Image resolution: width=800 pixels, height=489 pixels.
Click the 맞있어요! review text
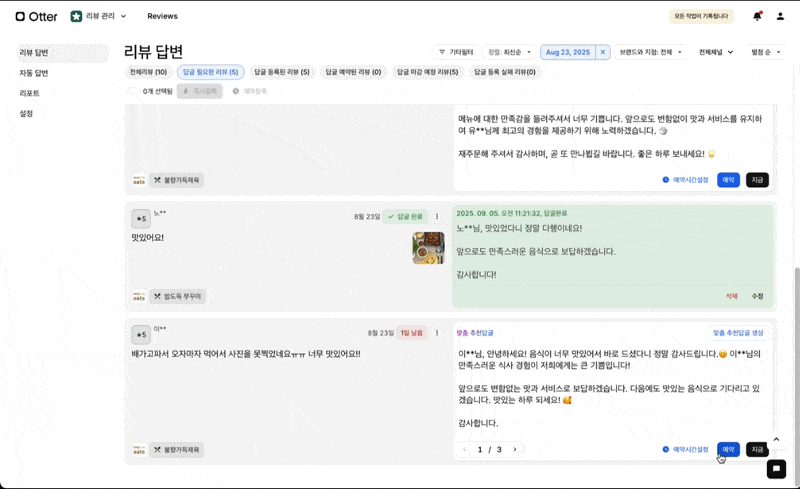[147, 237]
